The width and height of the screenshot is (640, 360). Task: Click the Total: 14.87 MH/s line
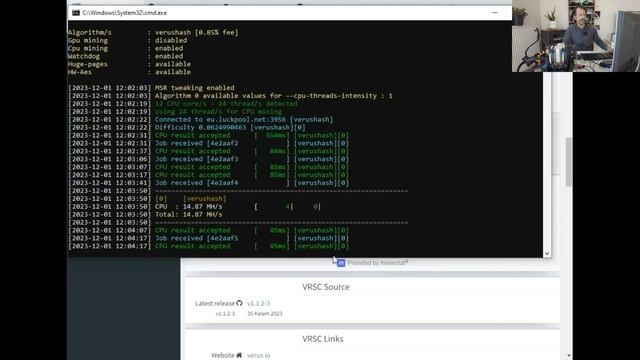click(145, 214)
